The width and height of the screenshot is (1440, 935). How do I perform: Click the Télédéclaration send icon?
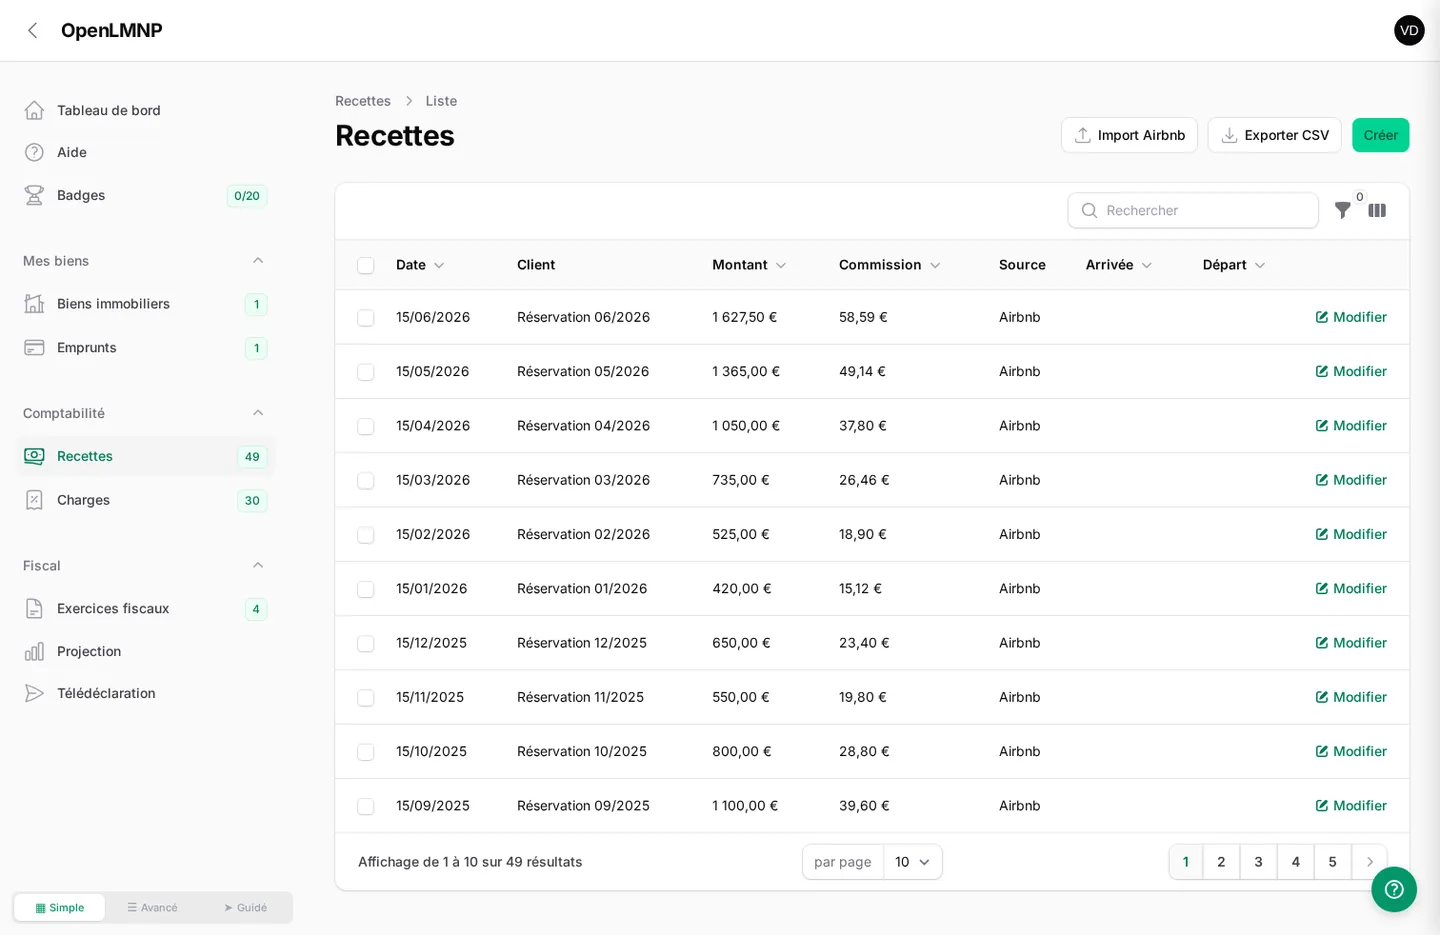[x=34, y=693]
